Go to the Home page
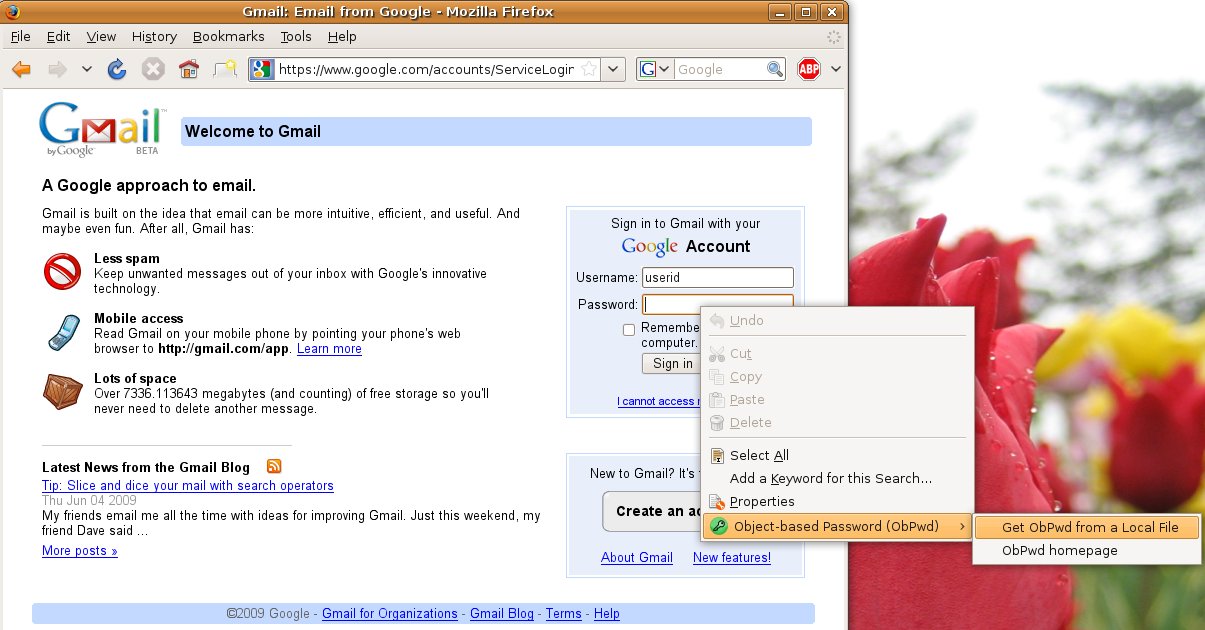Image resolution: width=1205 pixels, height=630 pixels. tap(188, 69)
